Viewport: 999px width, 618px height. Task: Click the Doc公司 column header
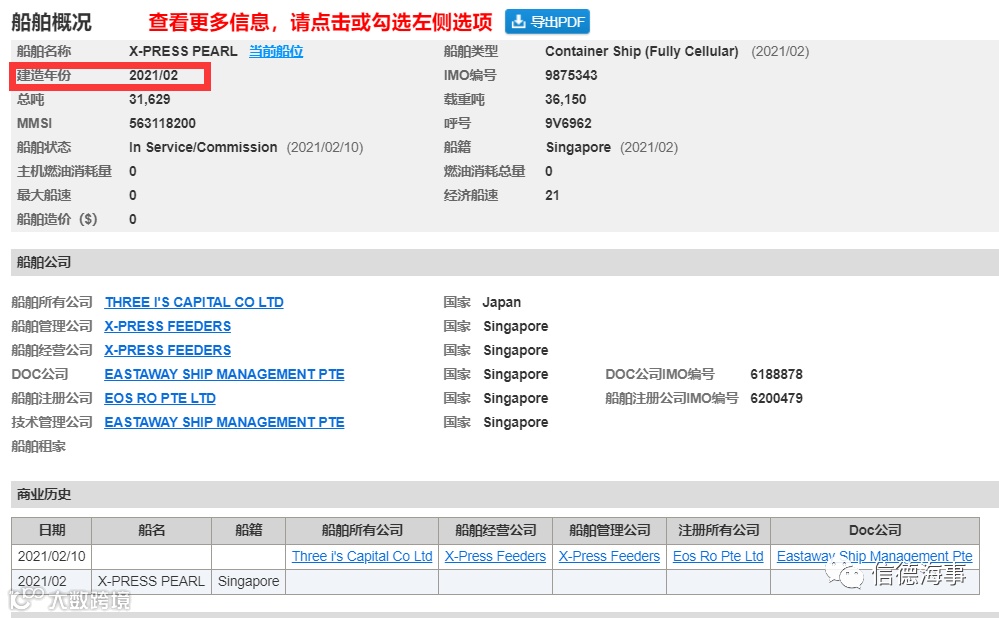pyautogui.click(x=875, y=530)
